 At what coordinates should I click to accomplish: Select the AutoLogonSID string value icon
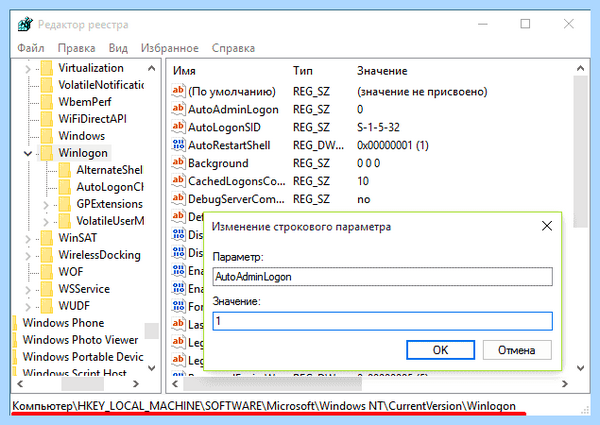click(x=178, y=127)
